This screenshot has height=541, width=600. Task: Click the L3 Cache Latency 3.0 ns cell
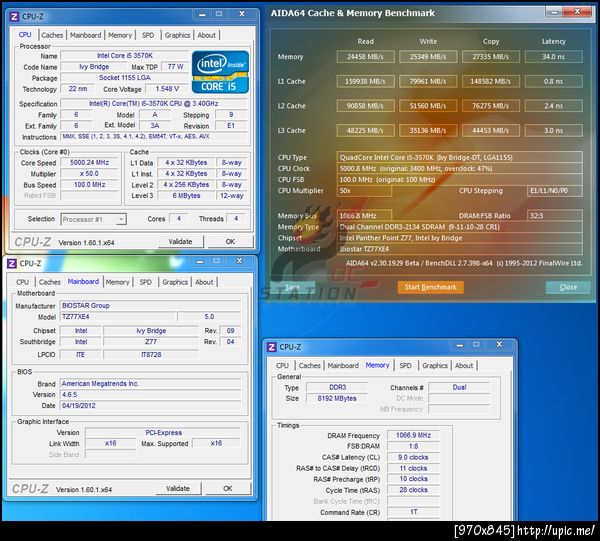(x=553, y=130)
